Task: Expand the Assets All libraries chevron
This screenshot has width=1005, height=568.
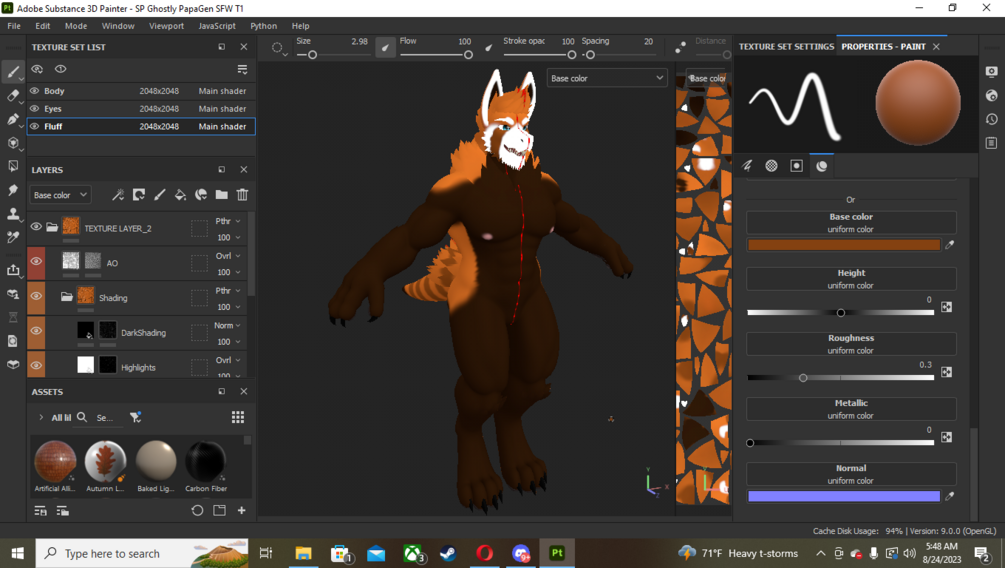Action: 41,417
